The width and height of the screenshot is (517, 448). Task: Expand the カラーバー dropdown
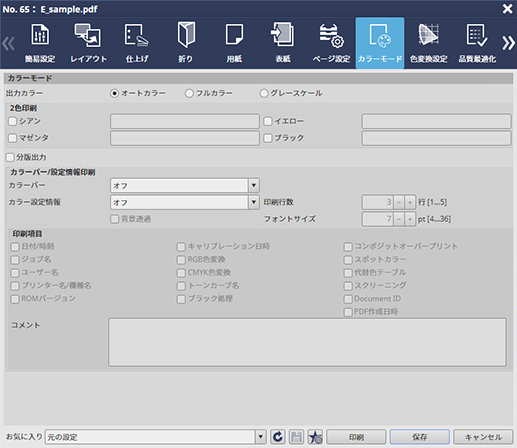[x=254, y=185]
